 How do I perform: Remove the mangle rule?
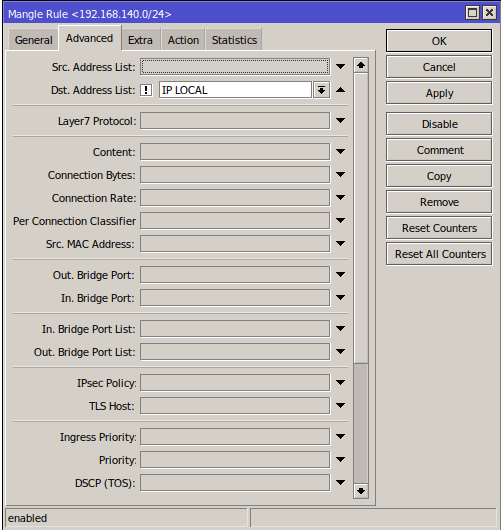pyautogui.click(x=439, y=202)
